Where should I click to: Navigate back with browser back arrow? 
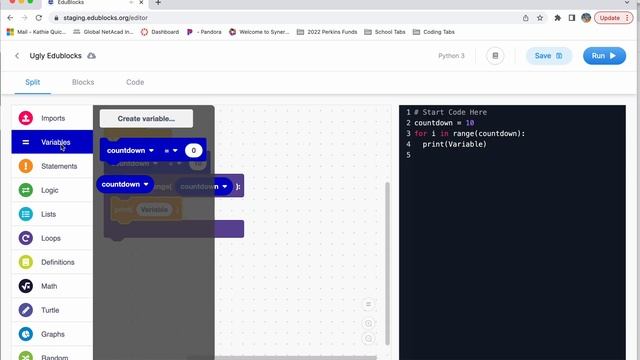(x=10, y=18)
